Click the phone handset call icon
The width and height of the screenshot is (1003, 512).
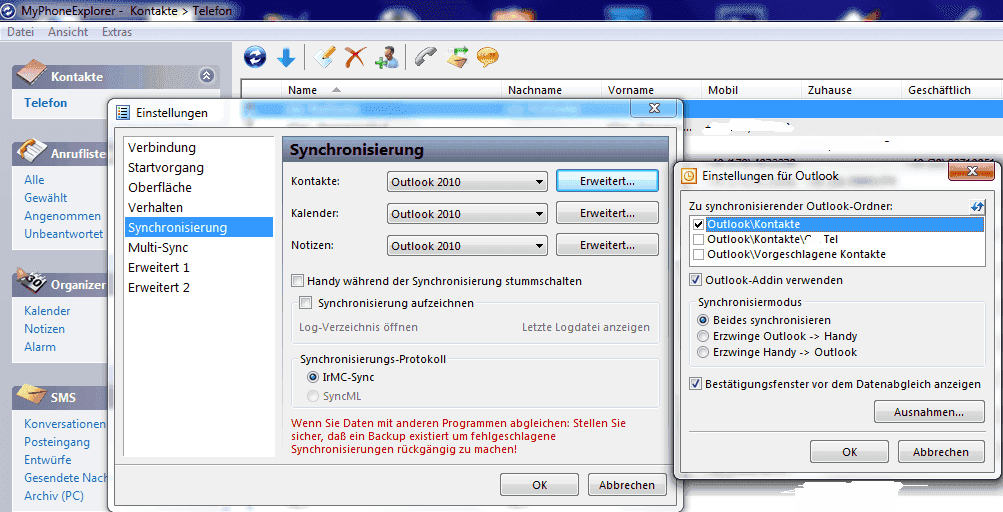pyautogui.click(x=425, y=57)
